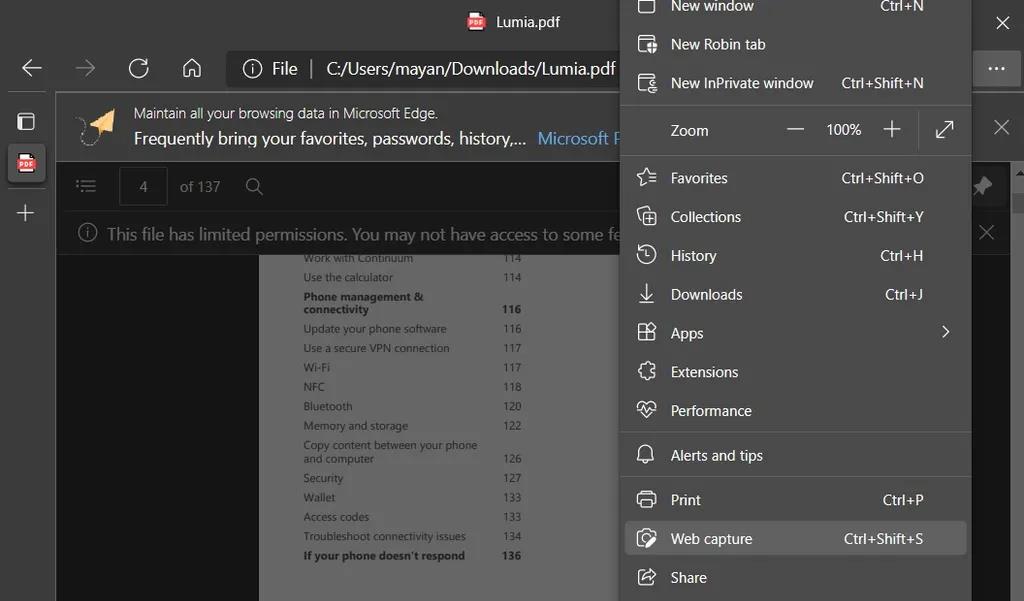Click the Alerts bell icon
Viewport: 1024px width, 601px height.
pyautogui.click(x=645, y=455)
